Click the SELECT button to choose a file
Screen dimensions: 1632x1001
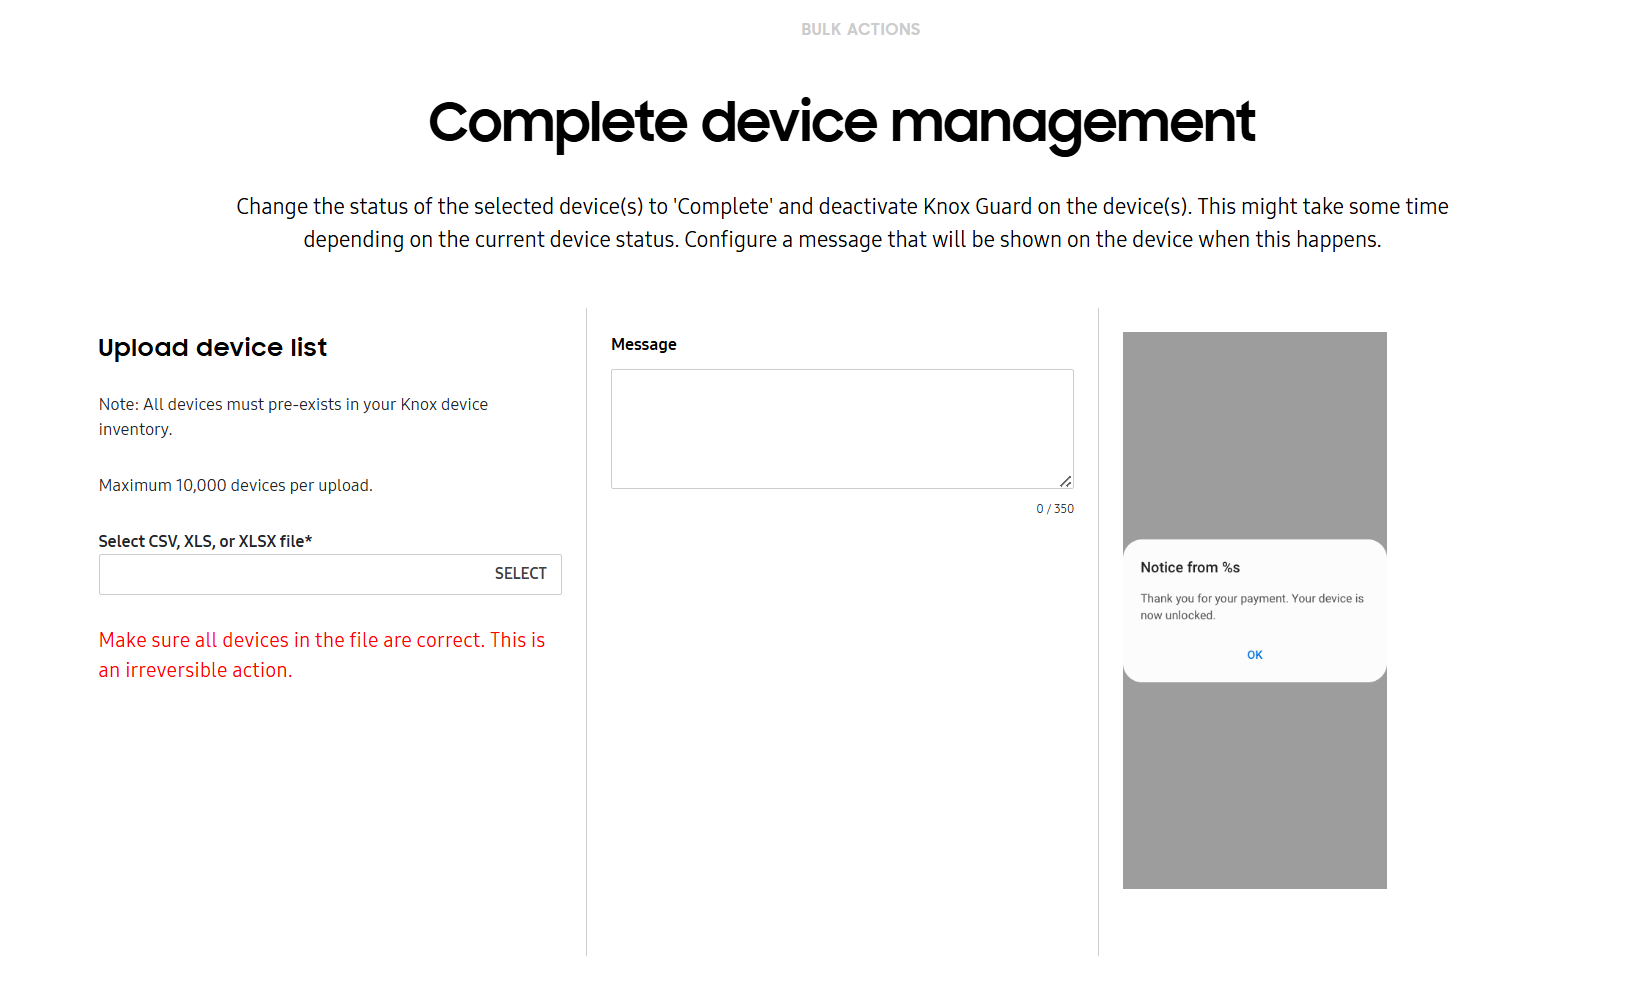click(x=520, y=573)
